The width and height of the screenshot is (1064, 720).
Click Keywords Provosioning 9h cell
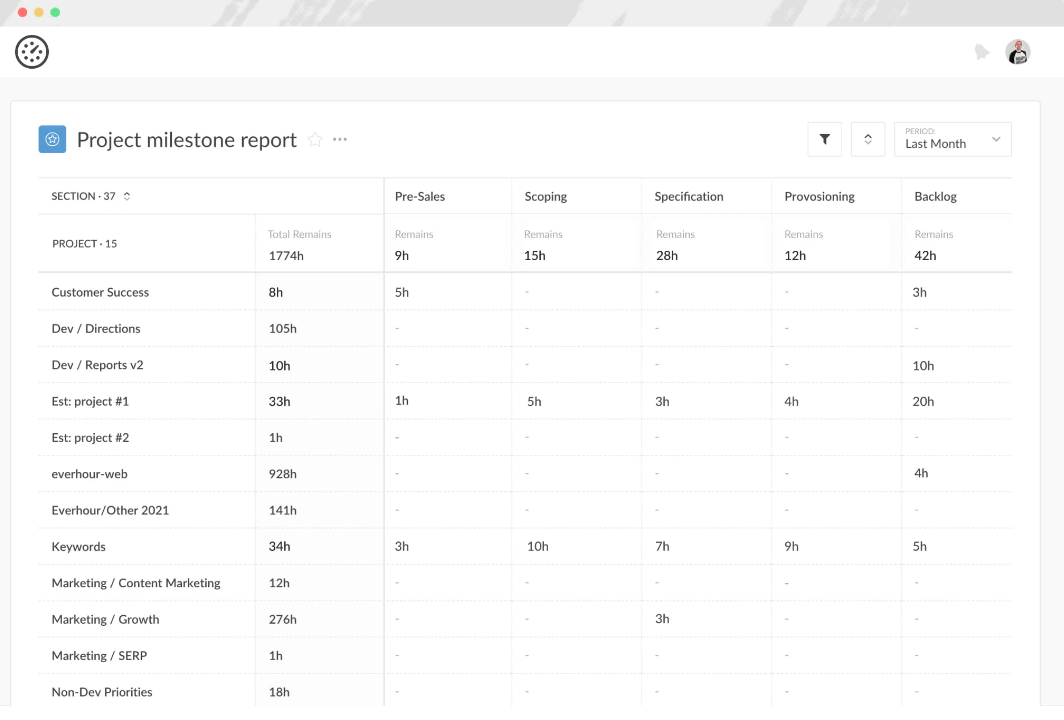(791, 546)
